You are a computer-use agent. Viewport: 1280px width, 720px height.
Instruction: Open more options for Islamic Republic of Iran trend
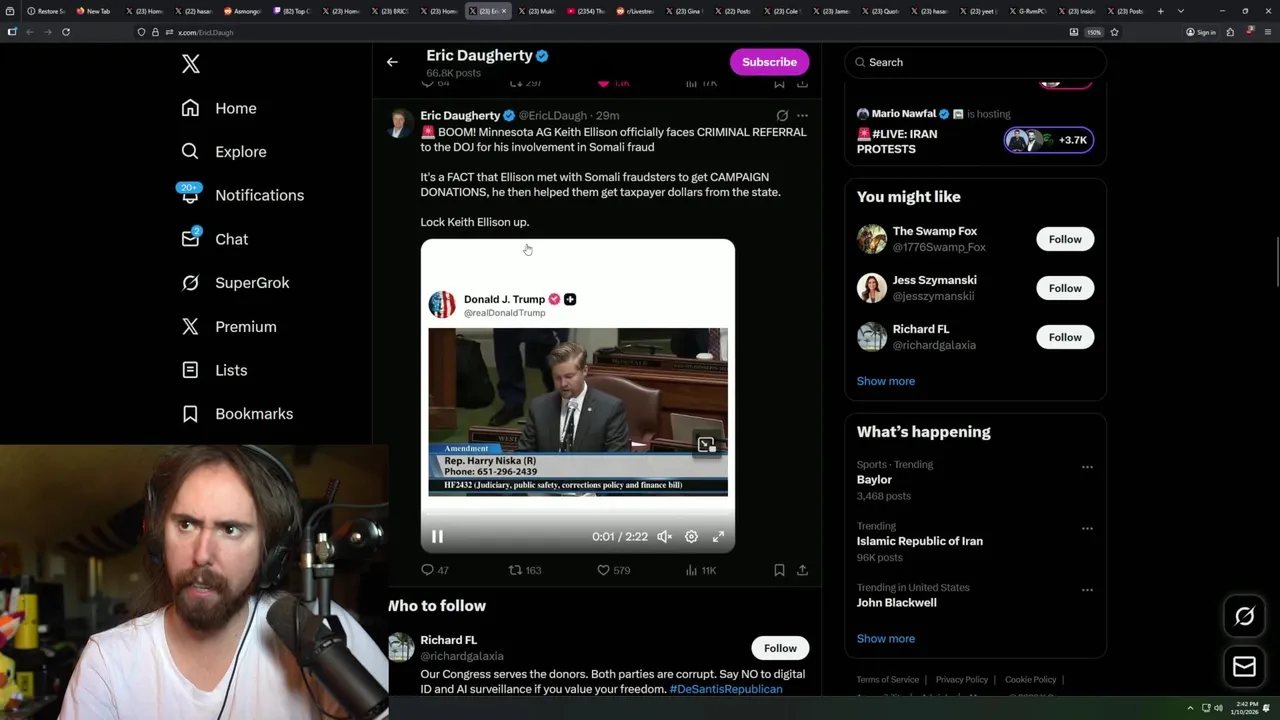[x=1087, y=529]
